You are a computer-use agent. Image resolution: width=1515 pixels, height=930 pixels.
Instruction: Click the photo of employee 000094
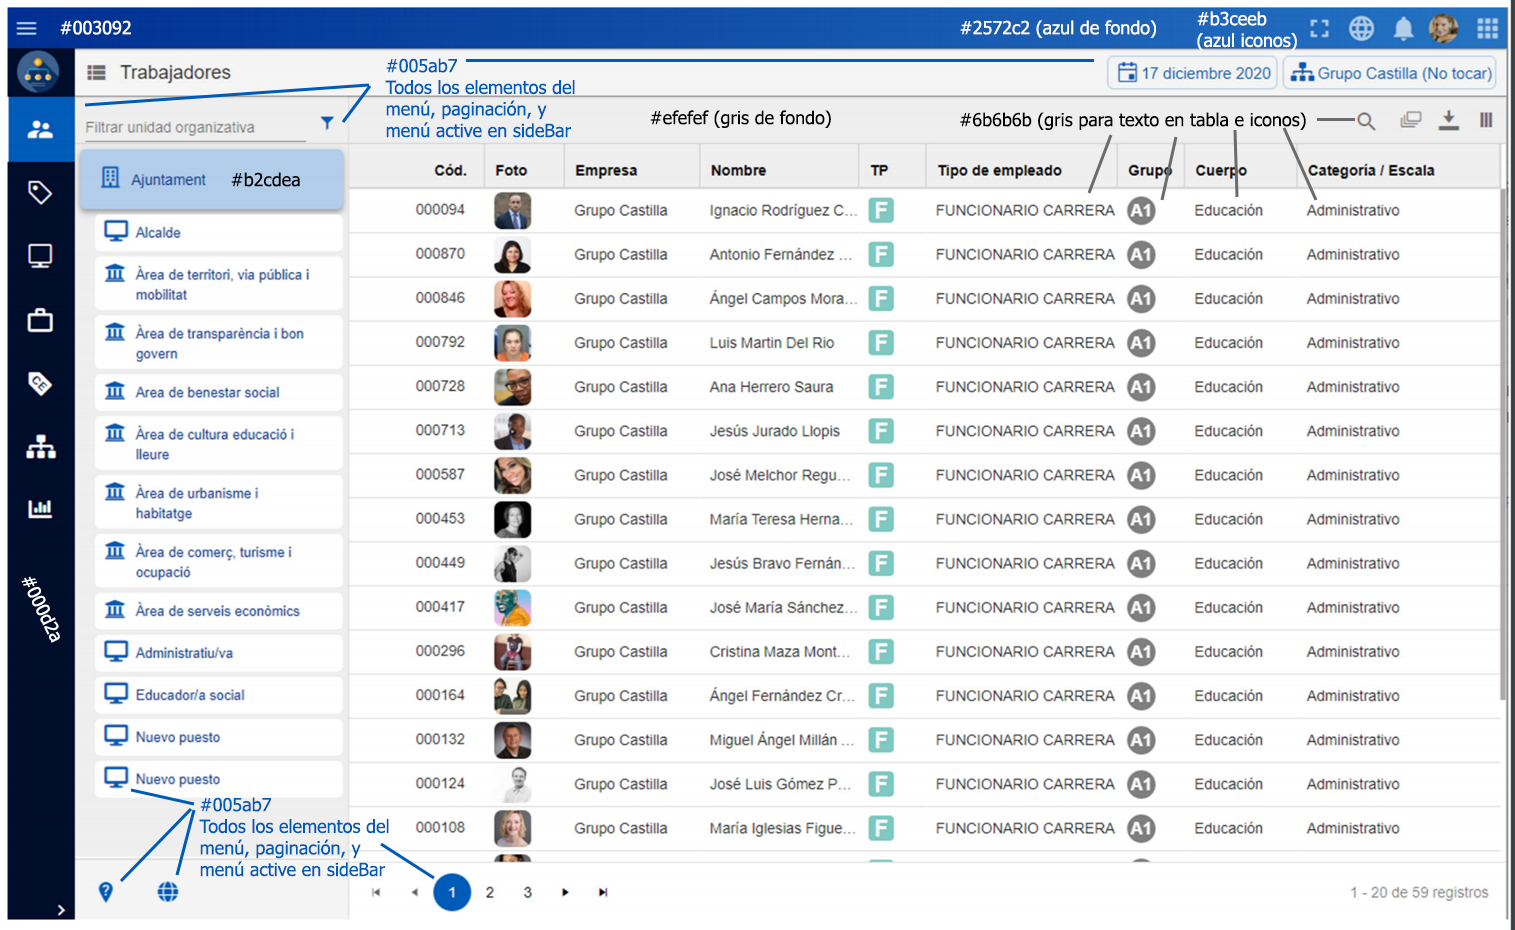512,211
